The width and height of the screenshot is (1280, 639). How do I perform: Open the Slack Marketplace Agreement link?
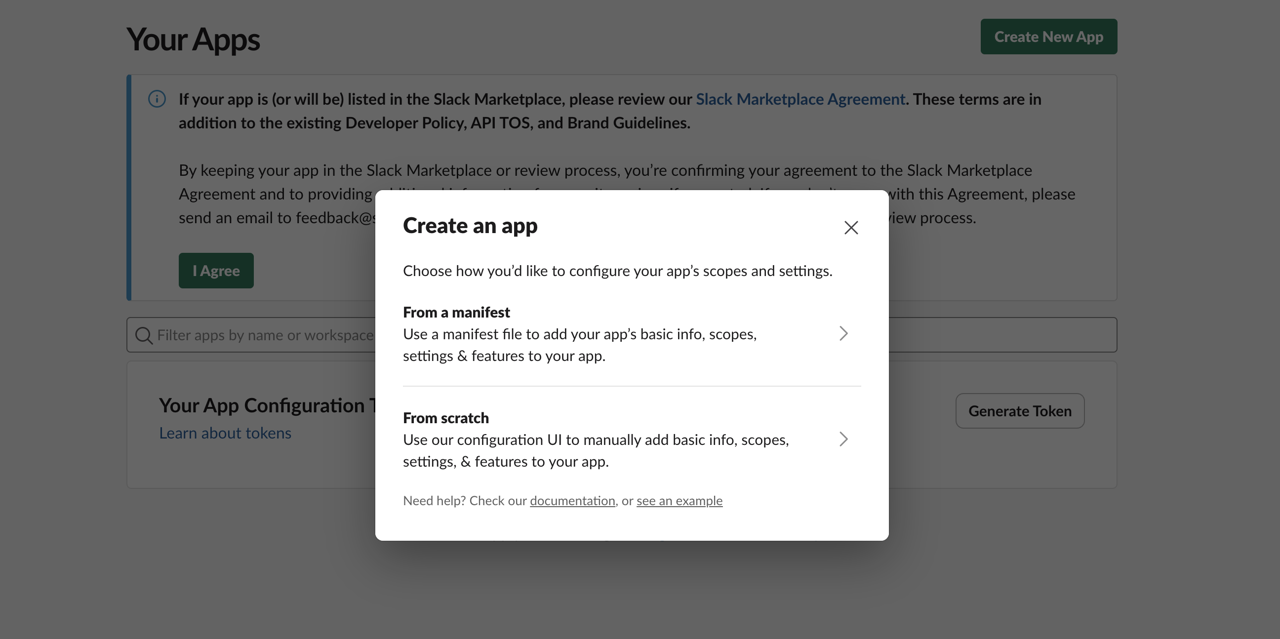(x=800, y=99)
